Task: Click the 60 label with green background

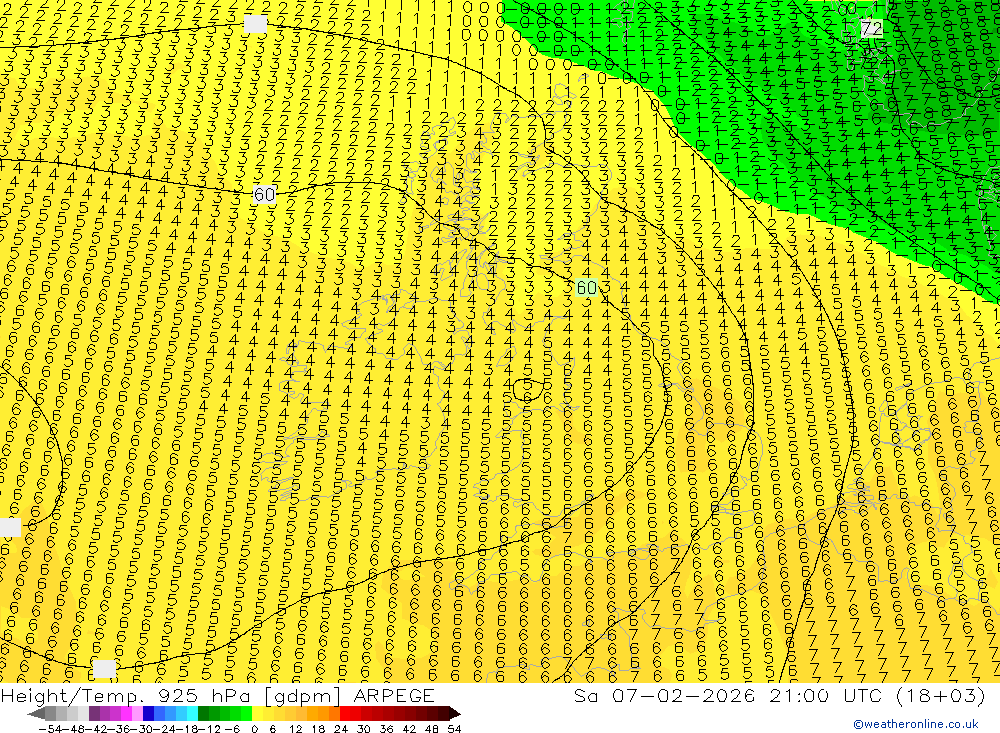Action: click(x=587, y=288)
